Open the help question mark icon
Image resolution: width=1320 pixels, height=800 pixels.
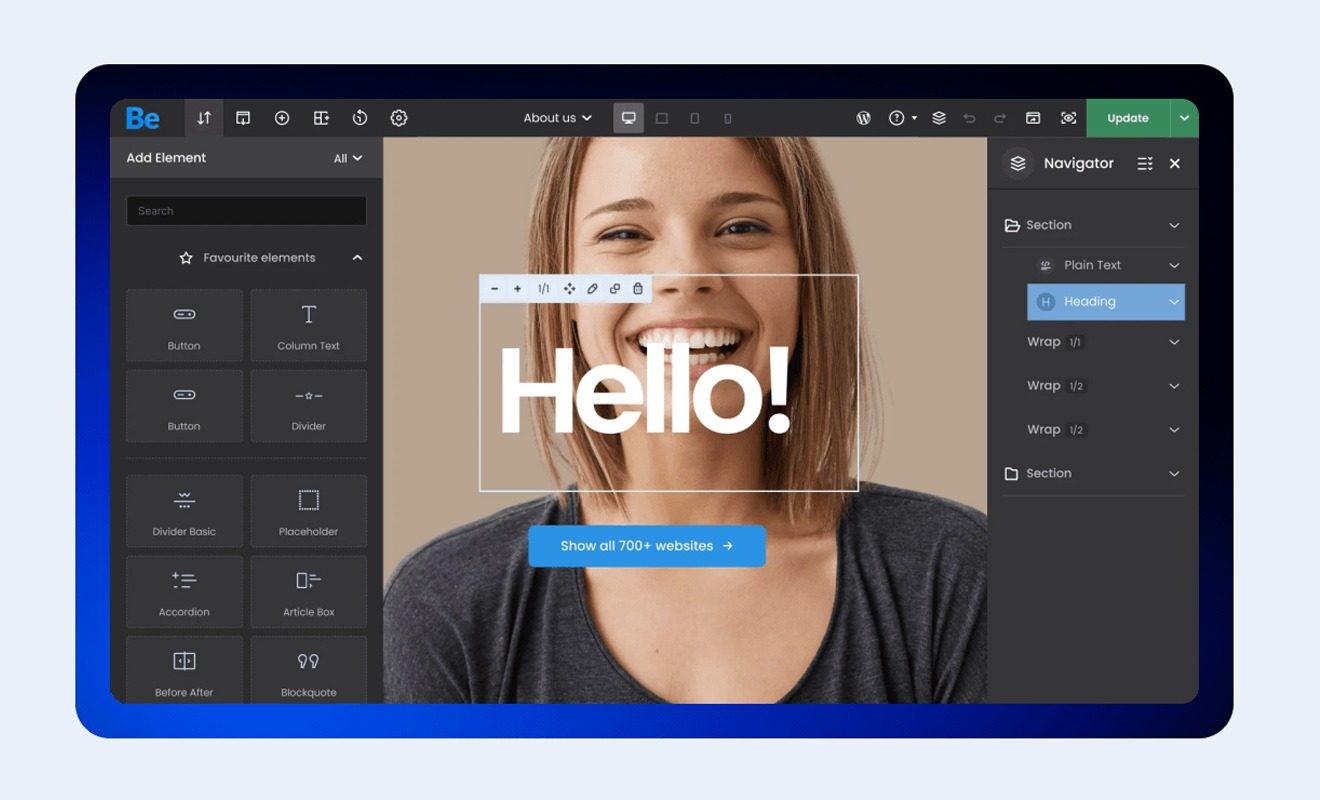[x=897, y=118]
